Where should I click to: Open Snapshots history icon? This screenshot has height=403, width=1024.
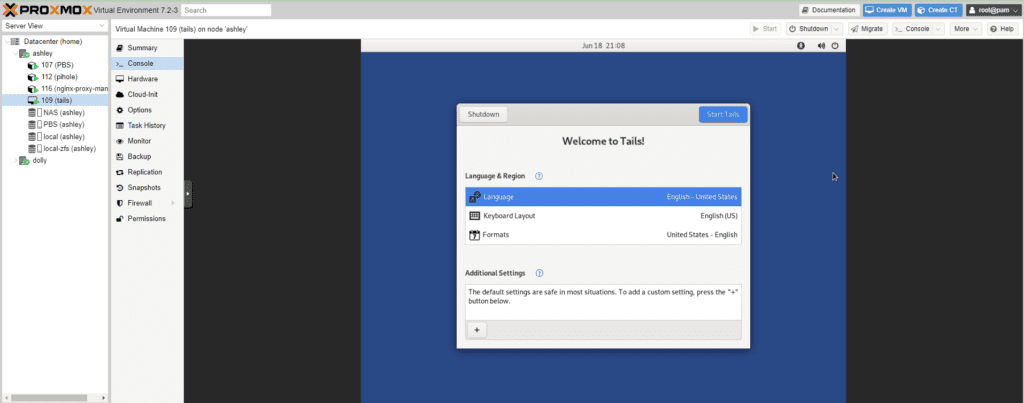coord(120,187)
